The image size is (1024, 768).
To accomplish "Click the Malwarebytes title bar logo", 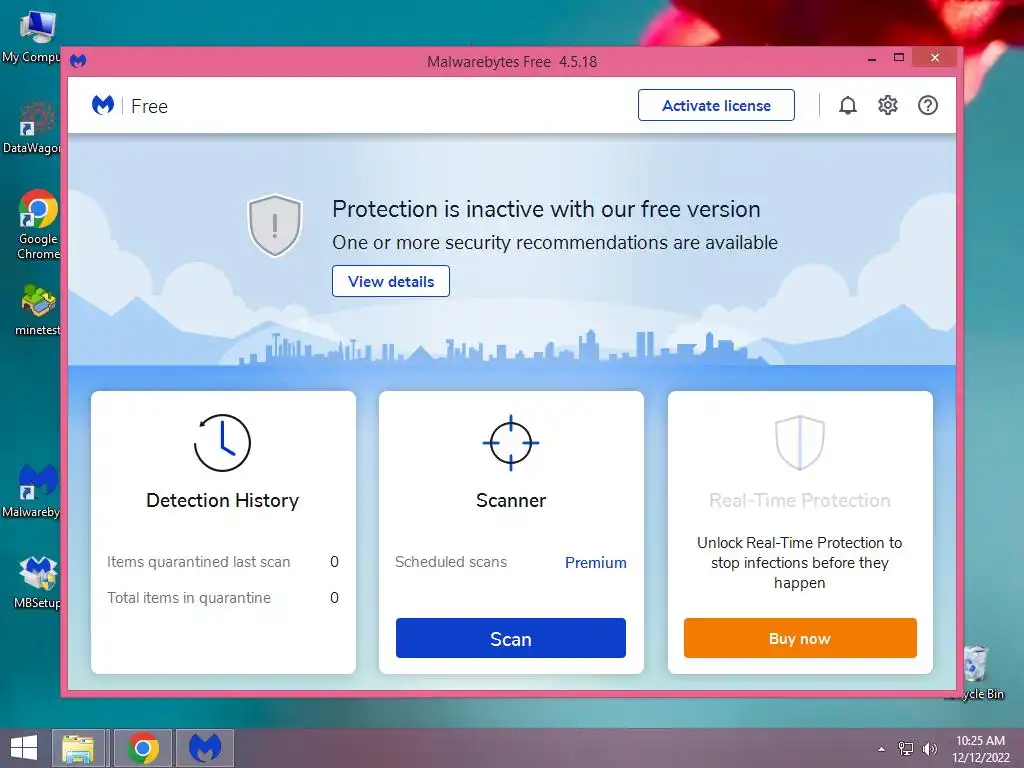I will tap(78, 61).
